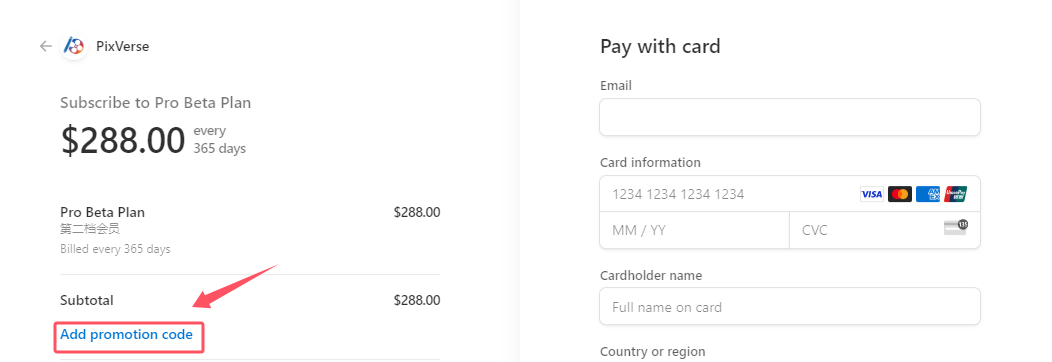
Task: Click the CVC card hint icon
Action: tap(955, 227)
